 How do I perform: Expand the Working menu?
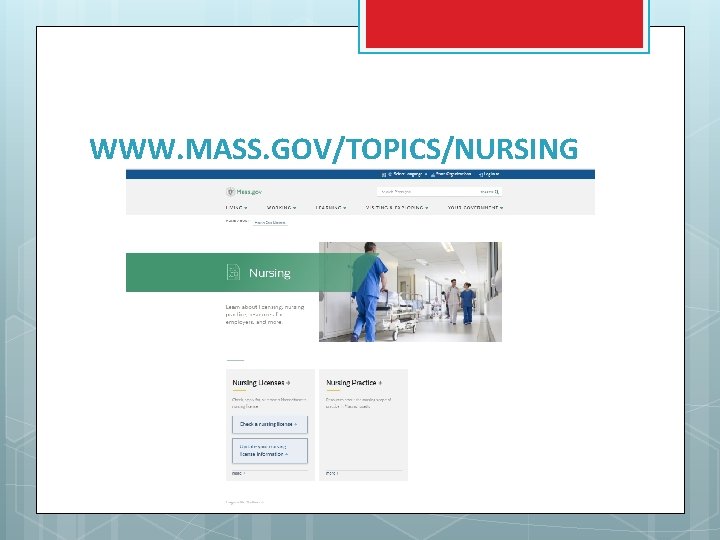[x=281, y=208]
